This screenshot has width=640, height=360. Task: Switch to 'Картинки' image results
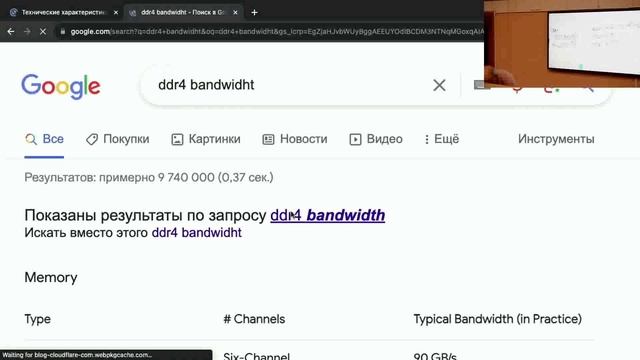click(206, 139)
